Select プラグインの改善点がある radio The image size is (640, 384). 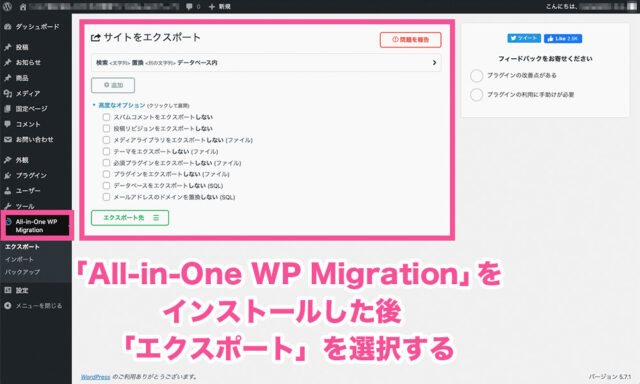tap(476, 75)
